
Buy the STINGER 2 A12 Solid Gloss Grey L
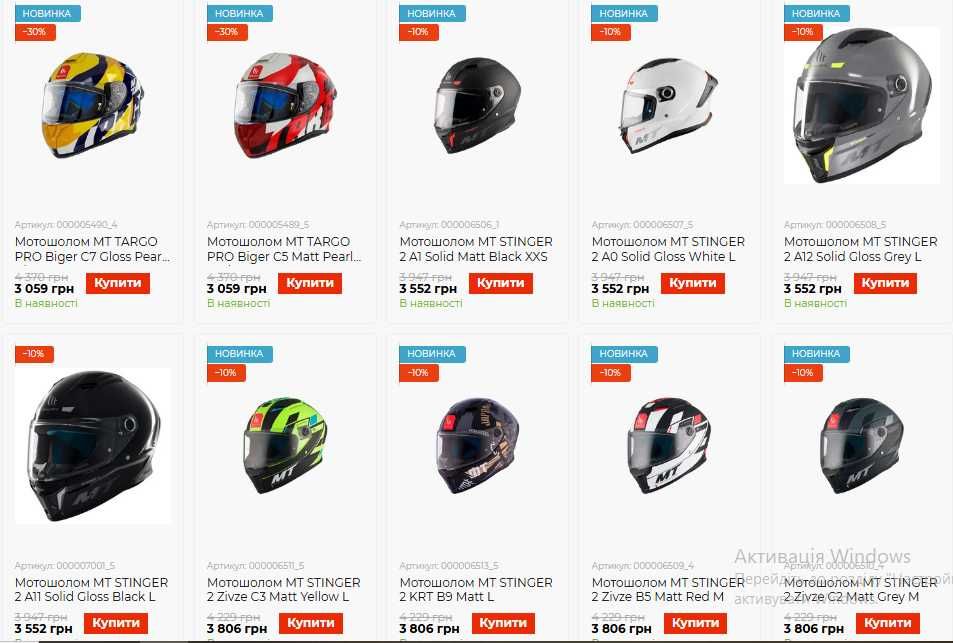click(886, 283)
